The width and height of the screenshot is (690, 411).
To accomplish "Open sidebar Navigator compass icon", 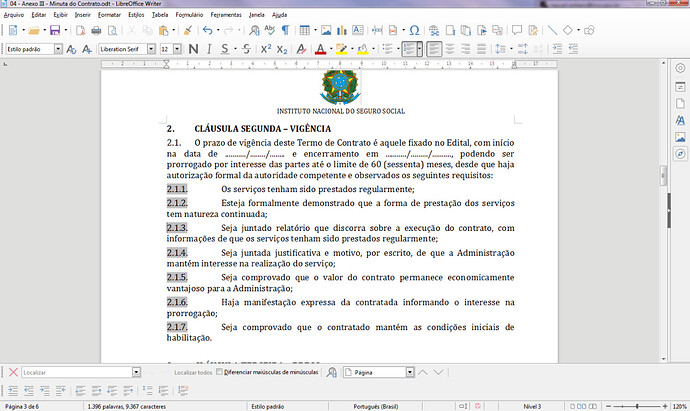I will coord(680,154).
